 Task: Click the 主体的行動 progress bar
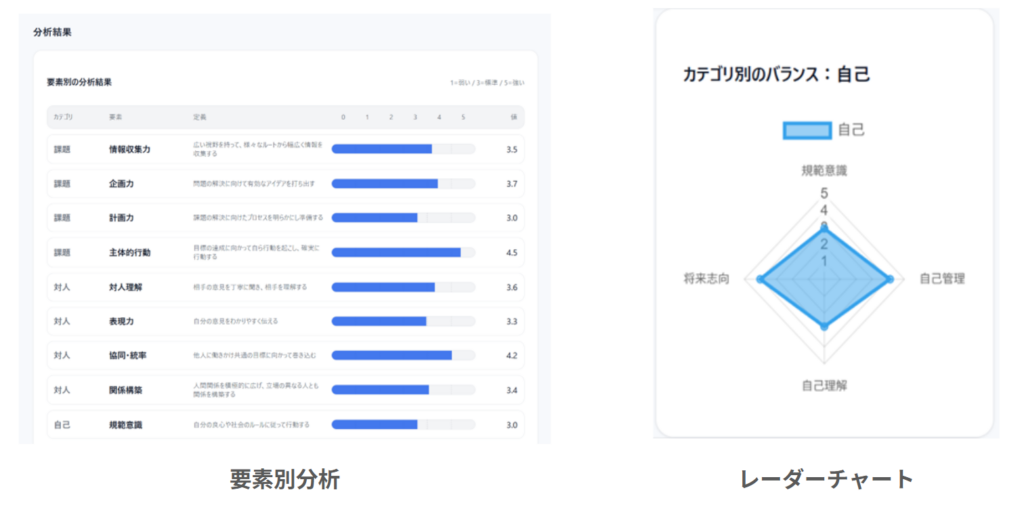click(402, 252)
